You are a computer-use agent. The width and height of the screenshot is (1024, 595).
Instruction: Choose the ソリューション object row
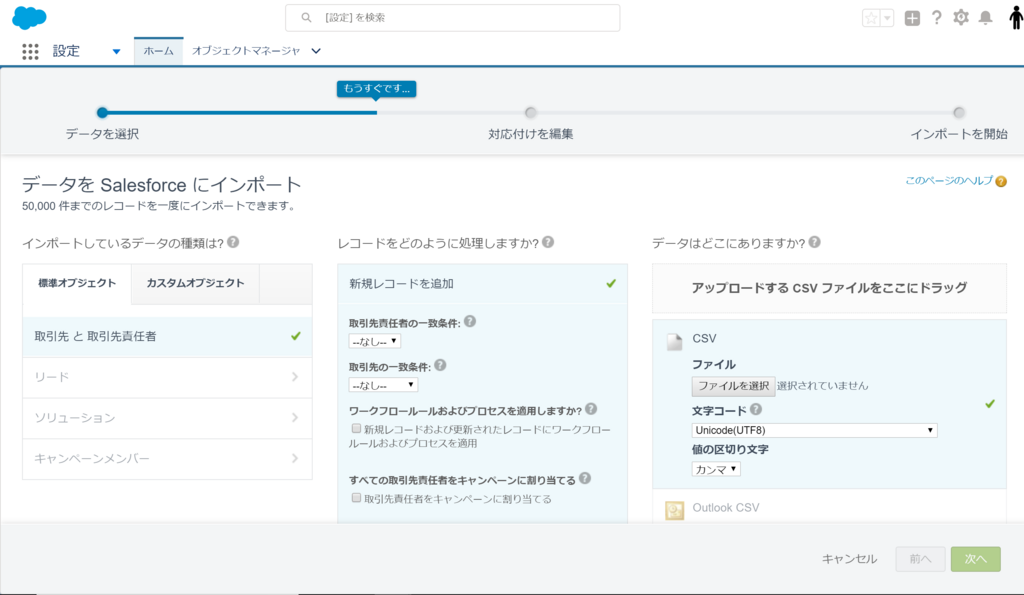point(167,418)
